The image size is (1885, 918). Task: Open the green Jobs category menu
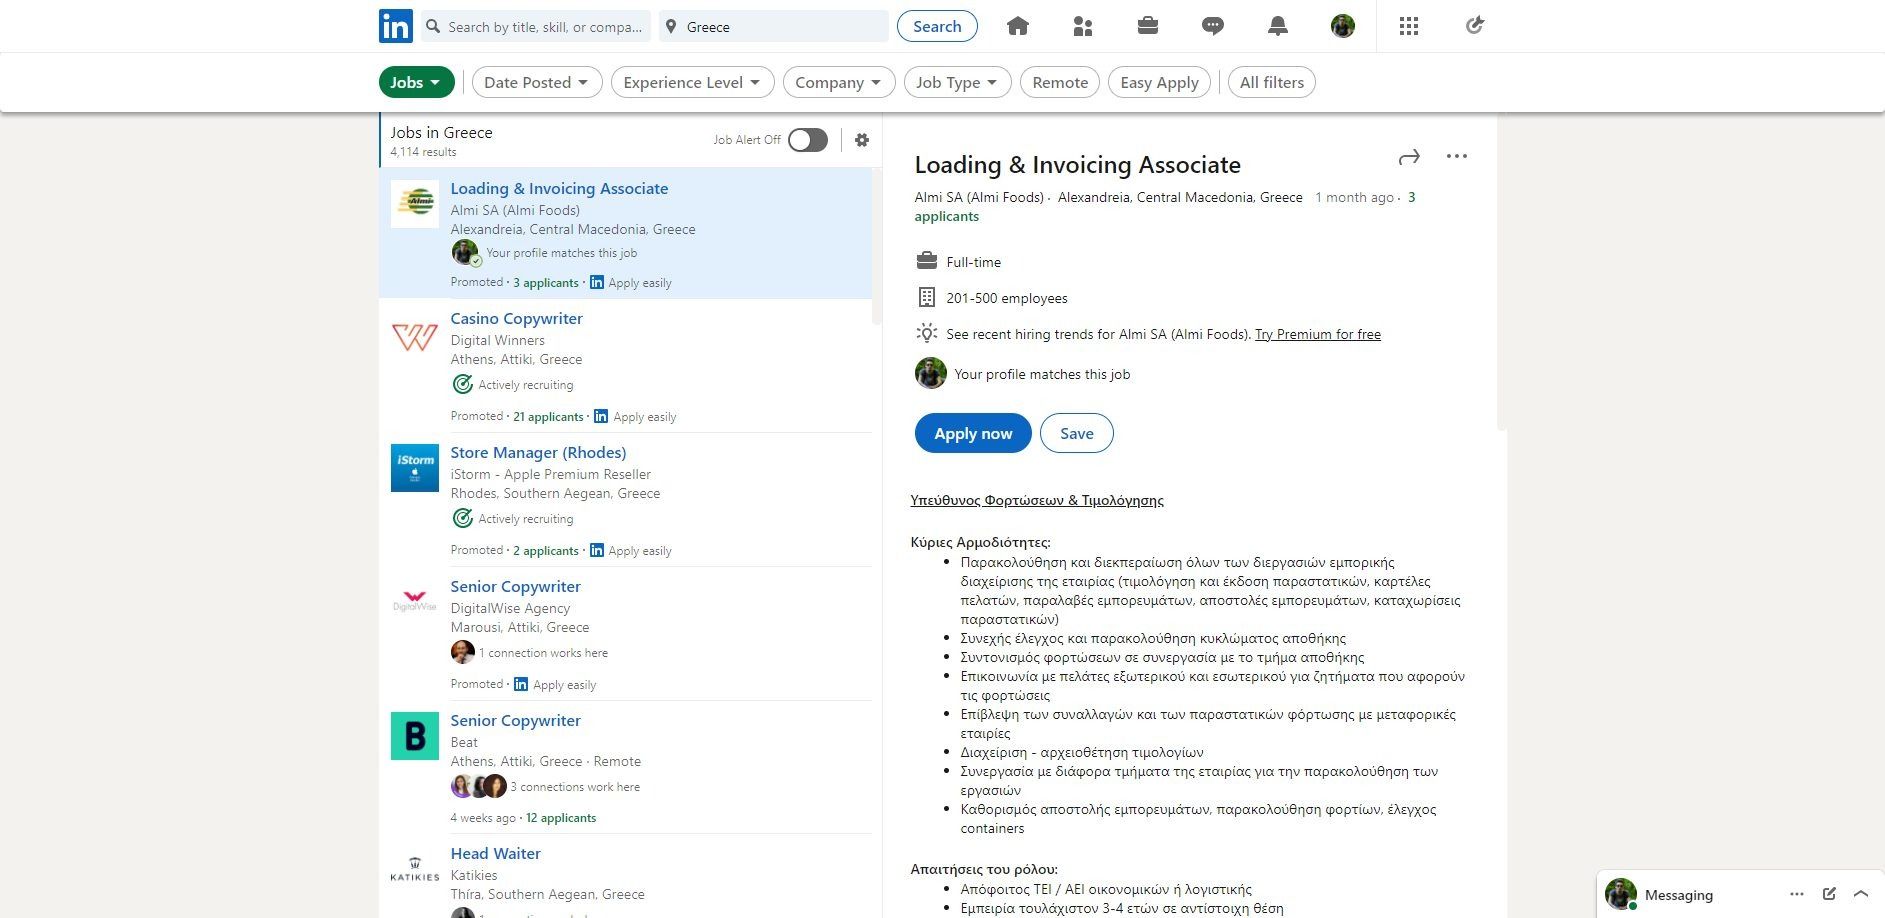point(416,82)
